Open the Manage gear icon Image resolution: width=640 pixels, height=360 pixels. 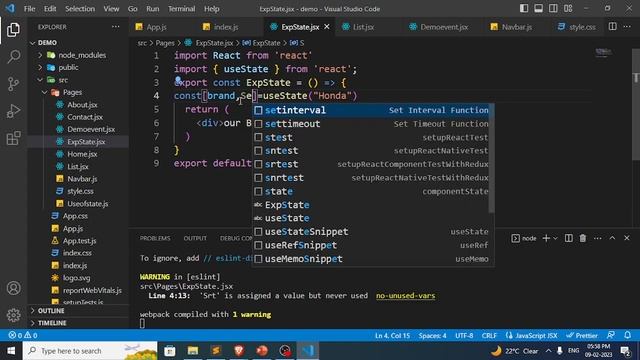tap(13, 315)
